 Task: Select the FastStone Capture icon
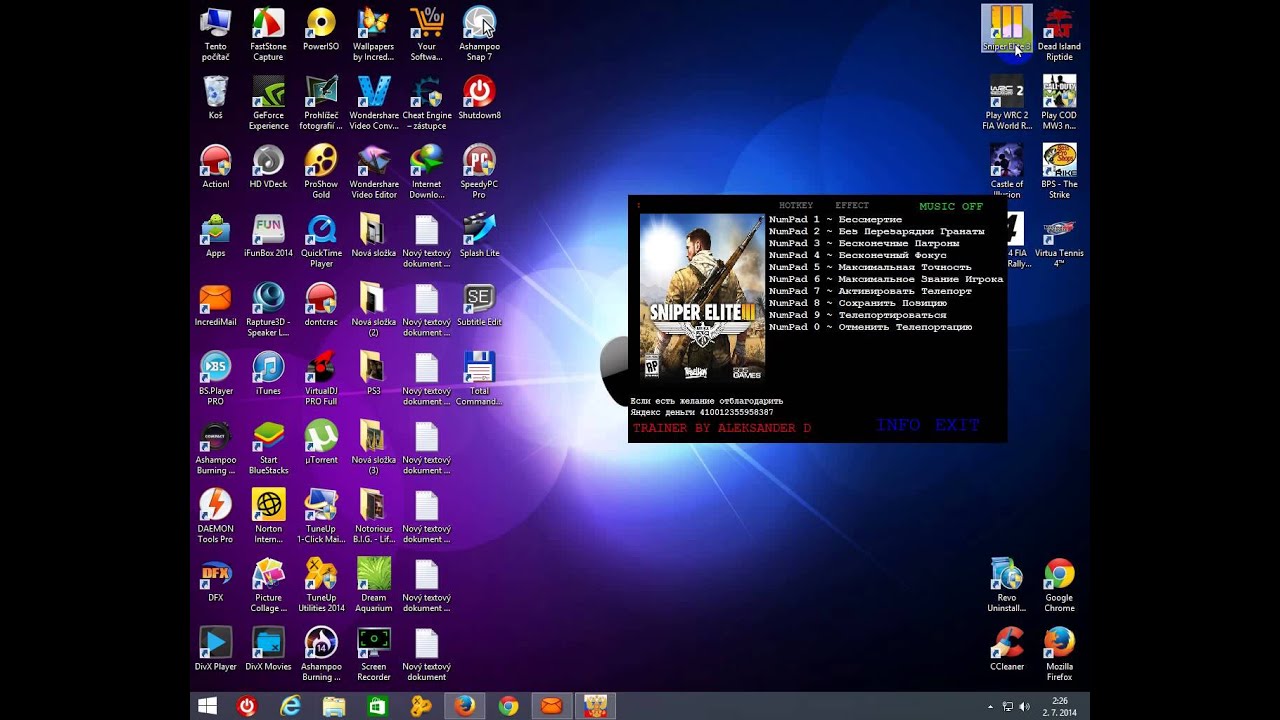click(268, 34)
